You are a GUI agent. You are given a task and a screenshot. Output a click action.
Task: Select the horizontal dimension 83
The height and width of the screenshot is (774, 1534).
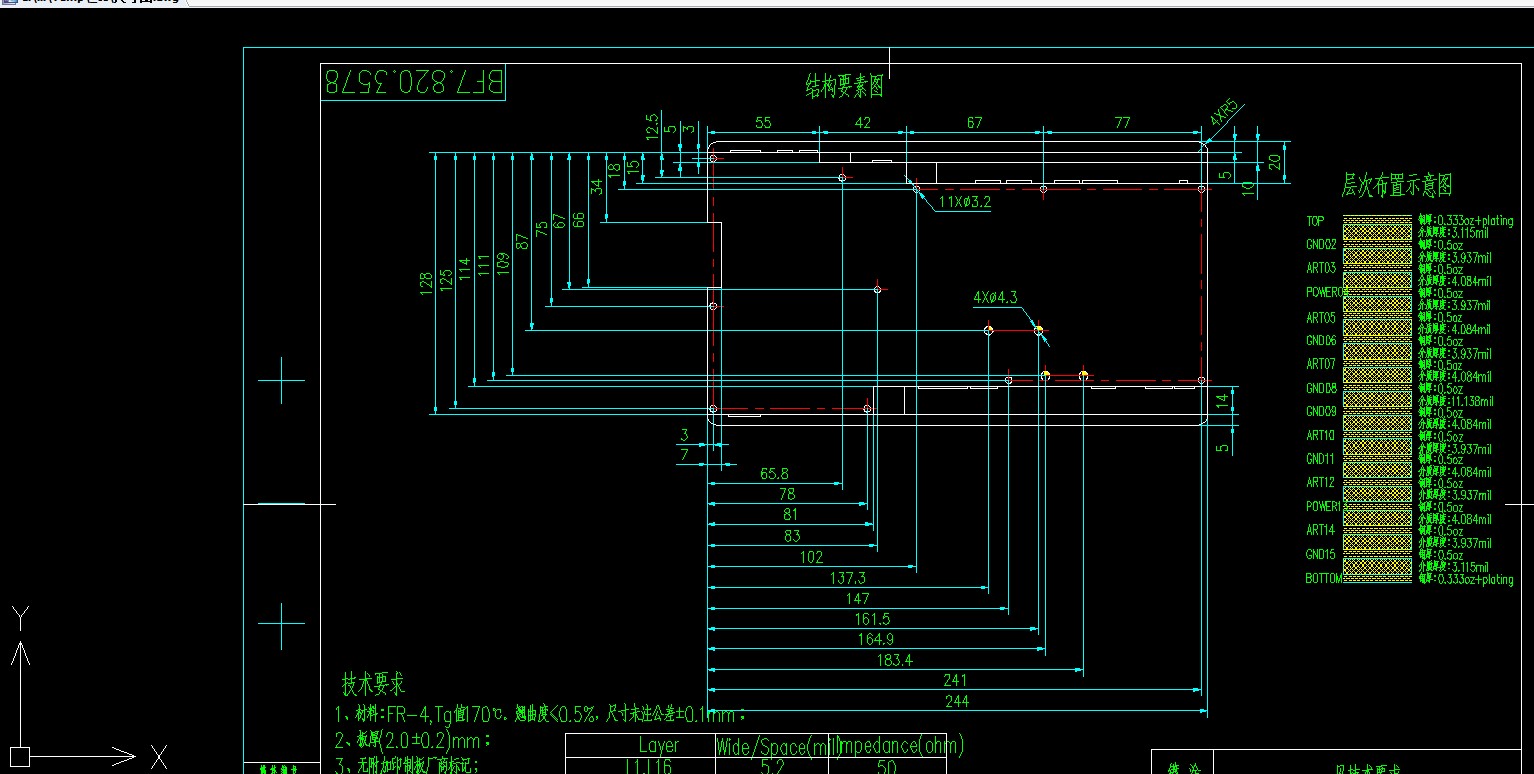point(792,536)
